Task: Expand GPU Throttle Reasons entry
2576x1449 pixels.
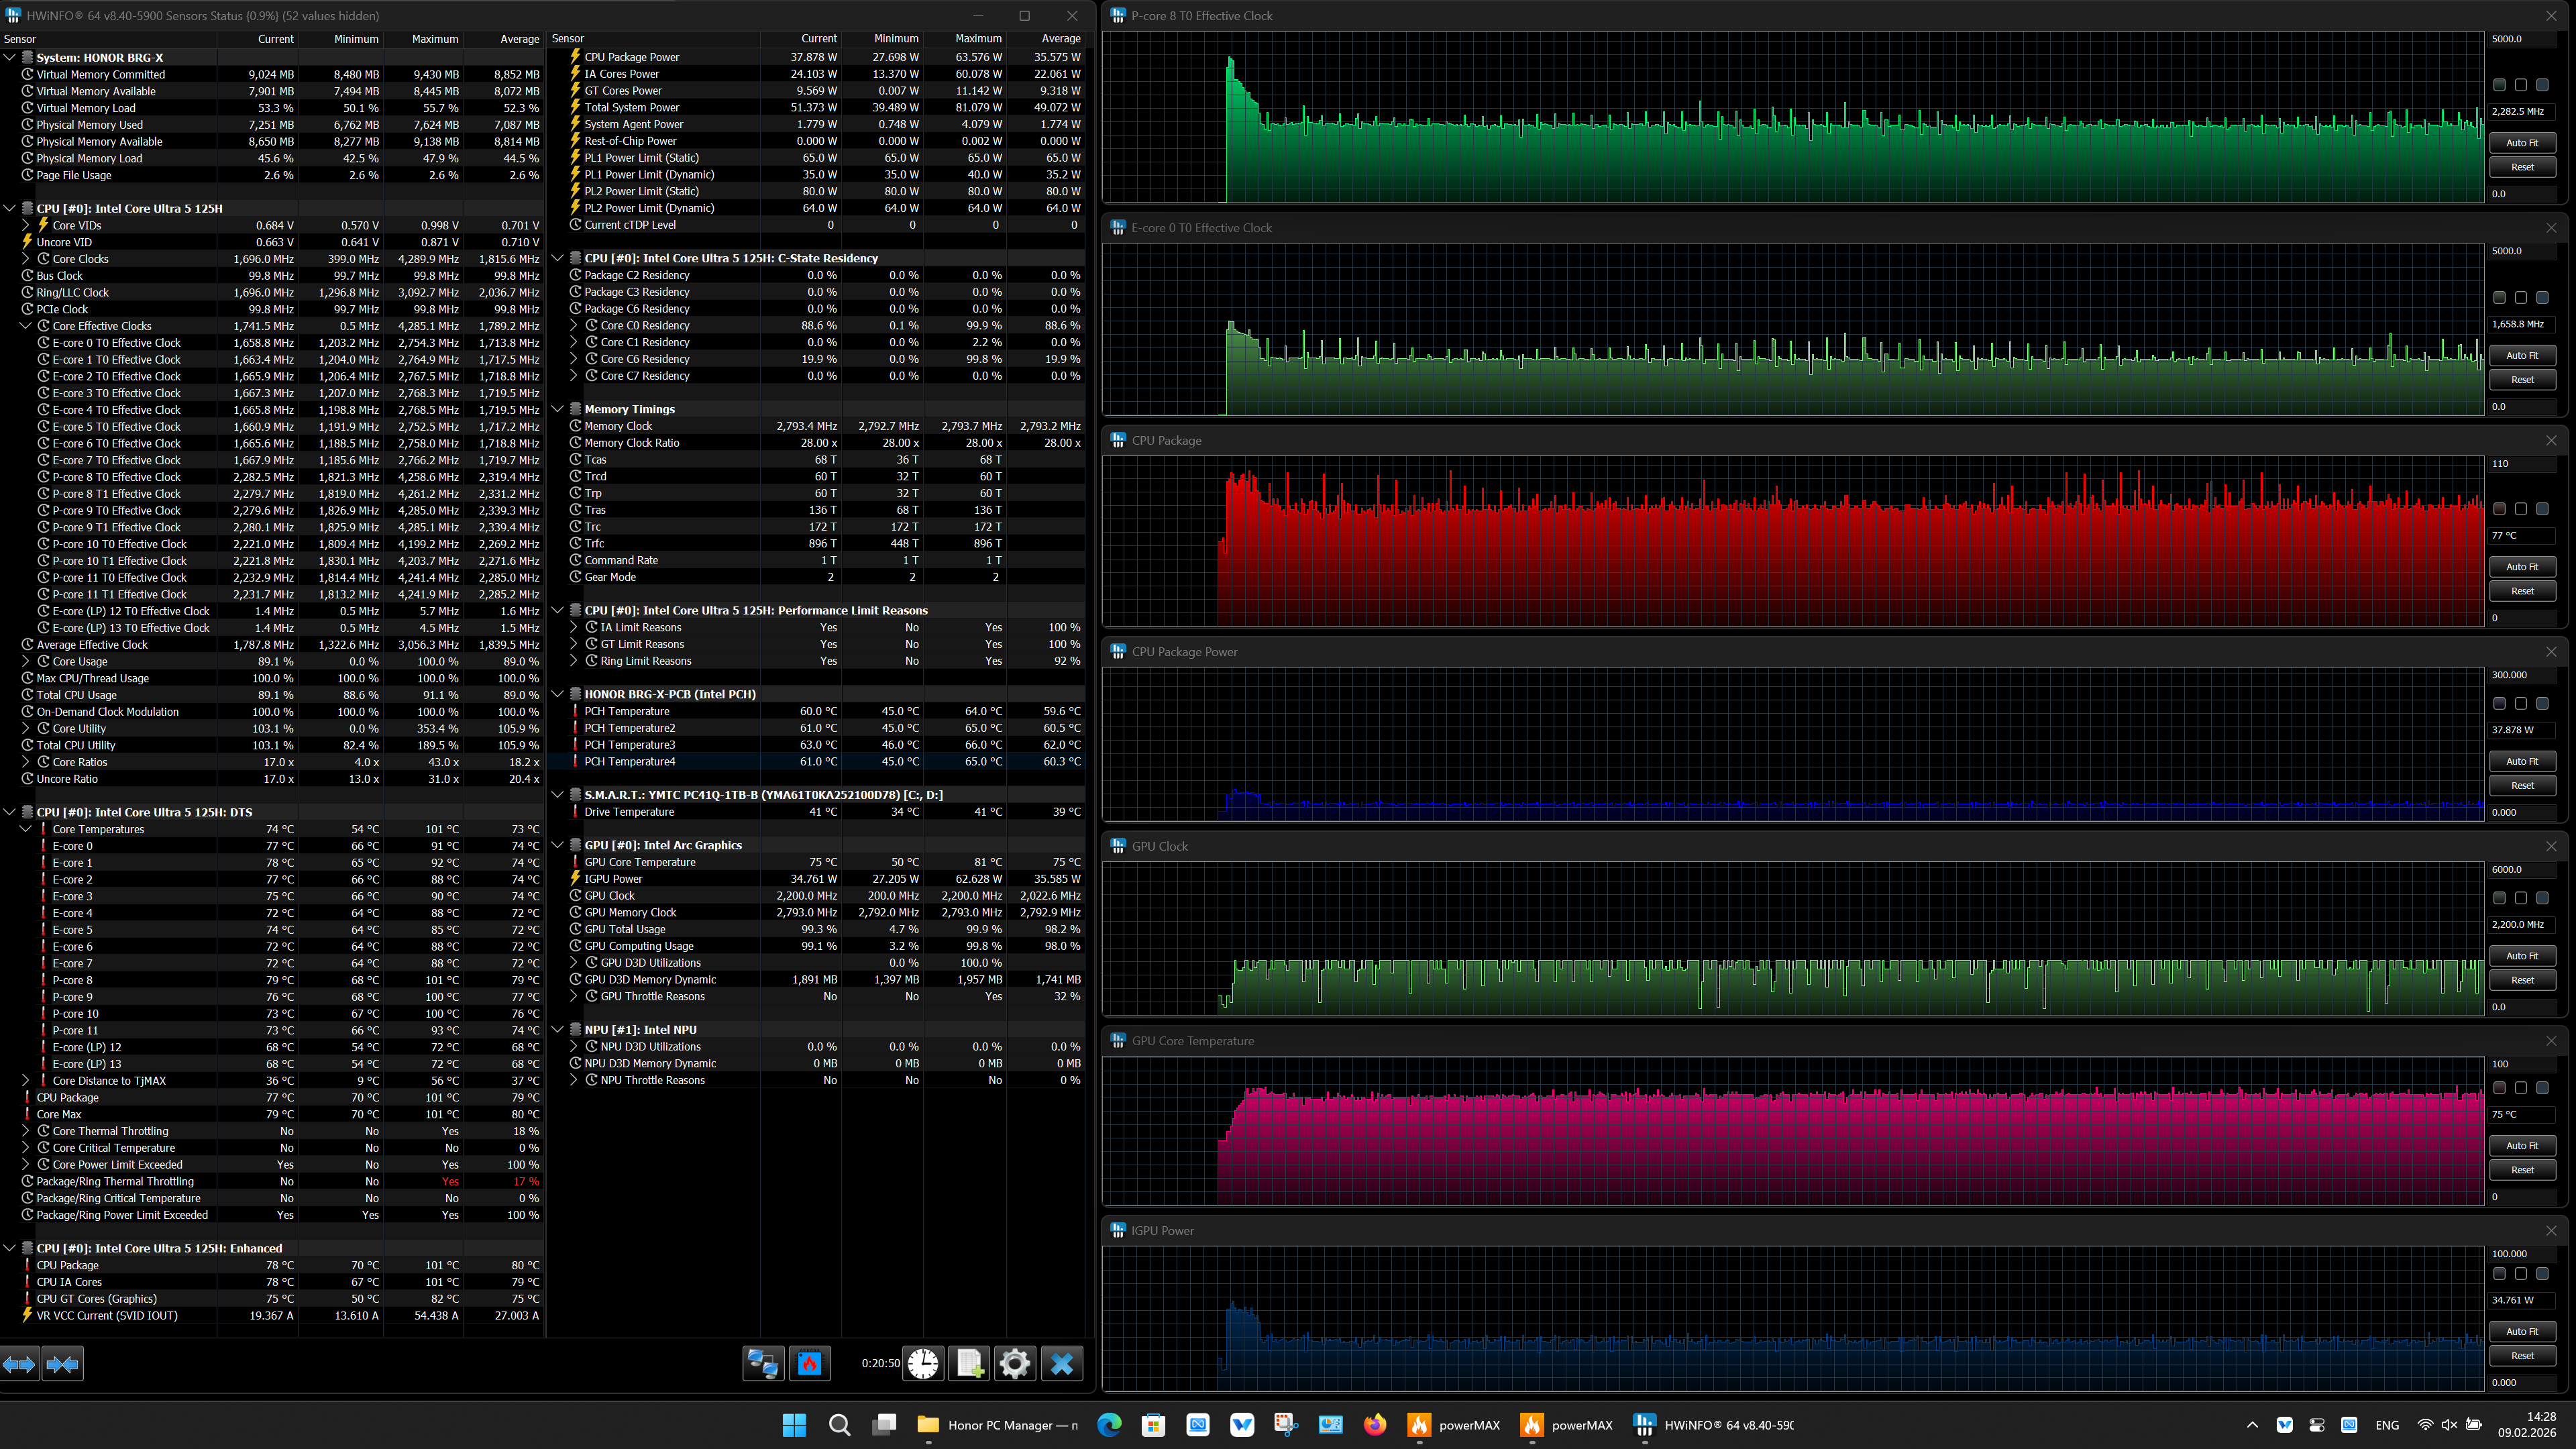Action: point(574,997)
